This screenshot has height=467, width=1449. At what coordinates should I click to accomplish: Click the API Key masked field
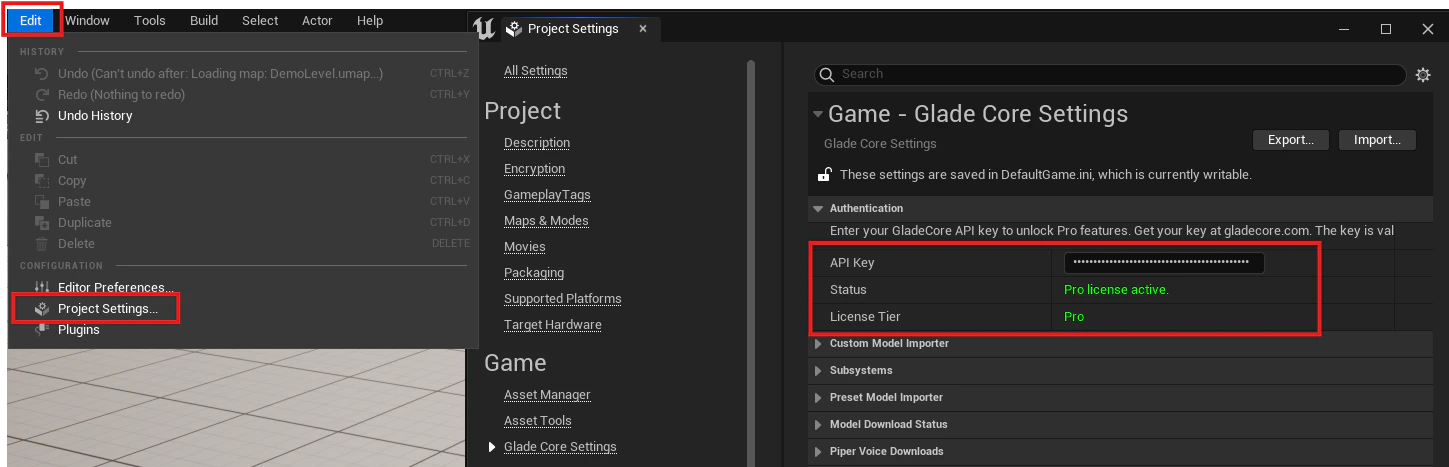[x=1164, y=263]
